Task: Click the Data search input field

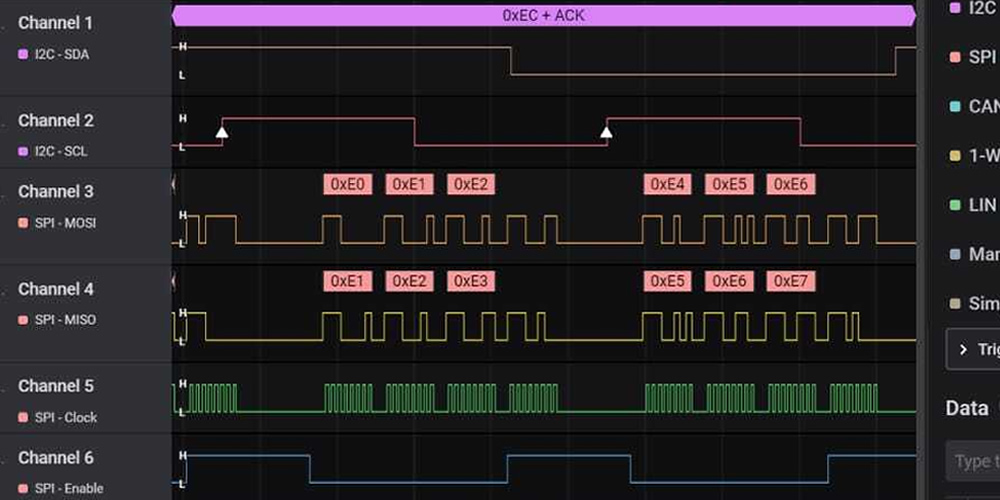Action: [x=973, y=460]
